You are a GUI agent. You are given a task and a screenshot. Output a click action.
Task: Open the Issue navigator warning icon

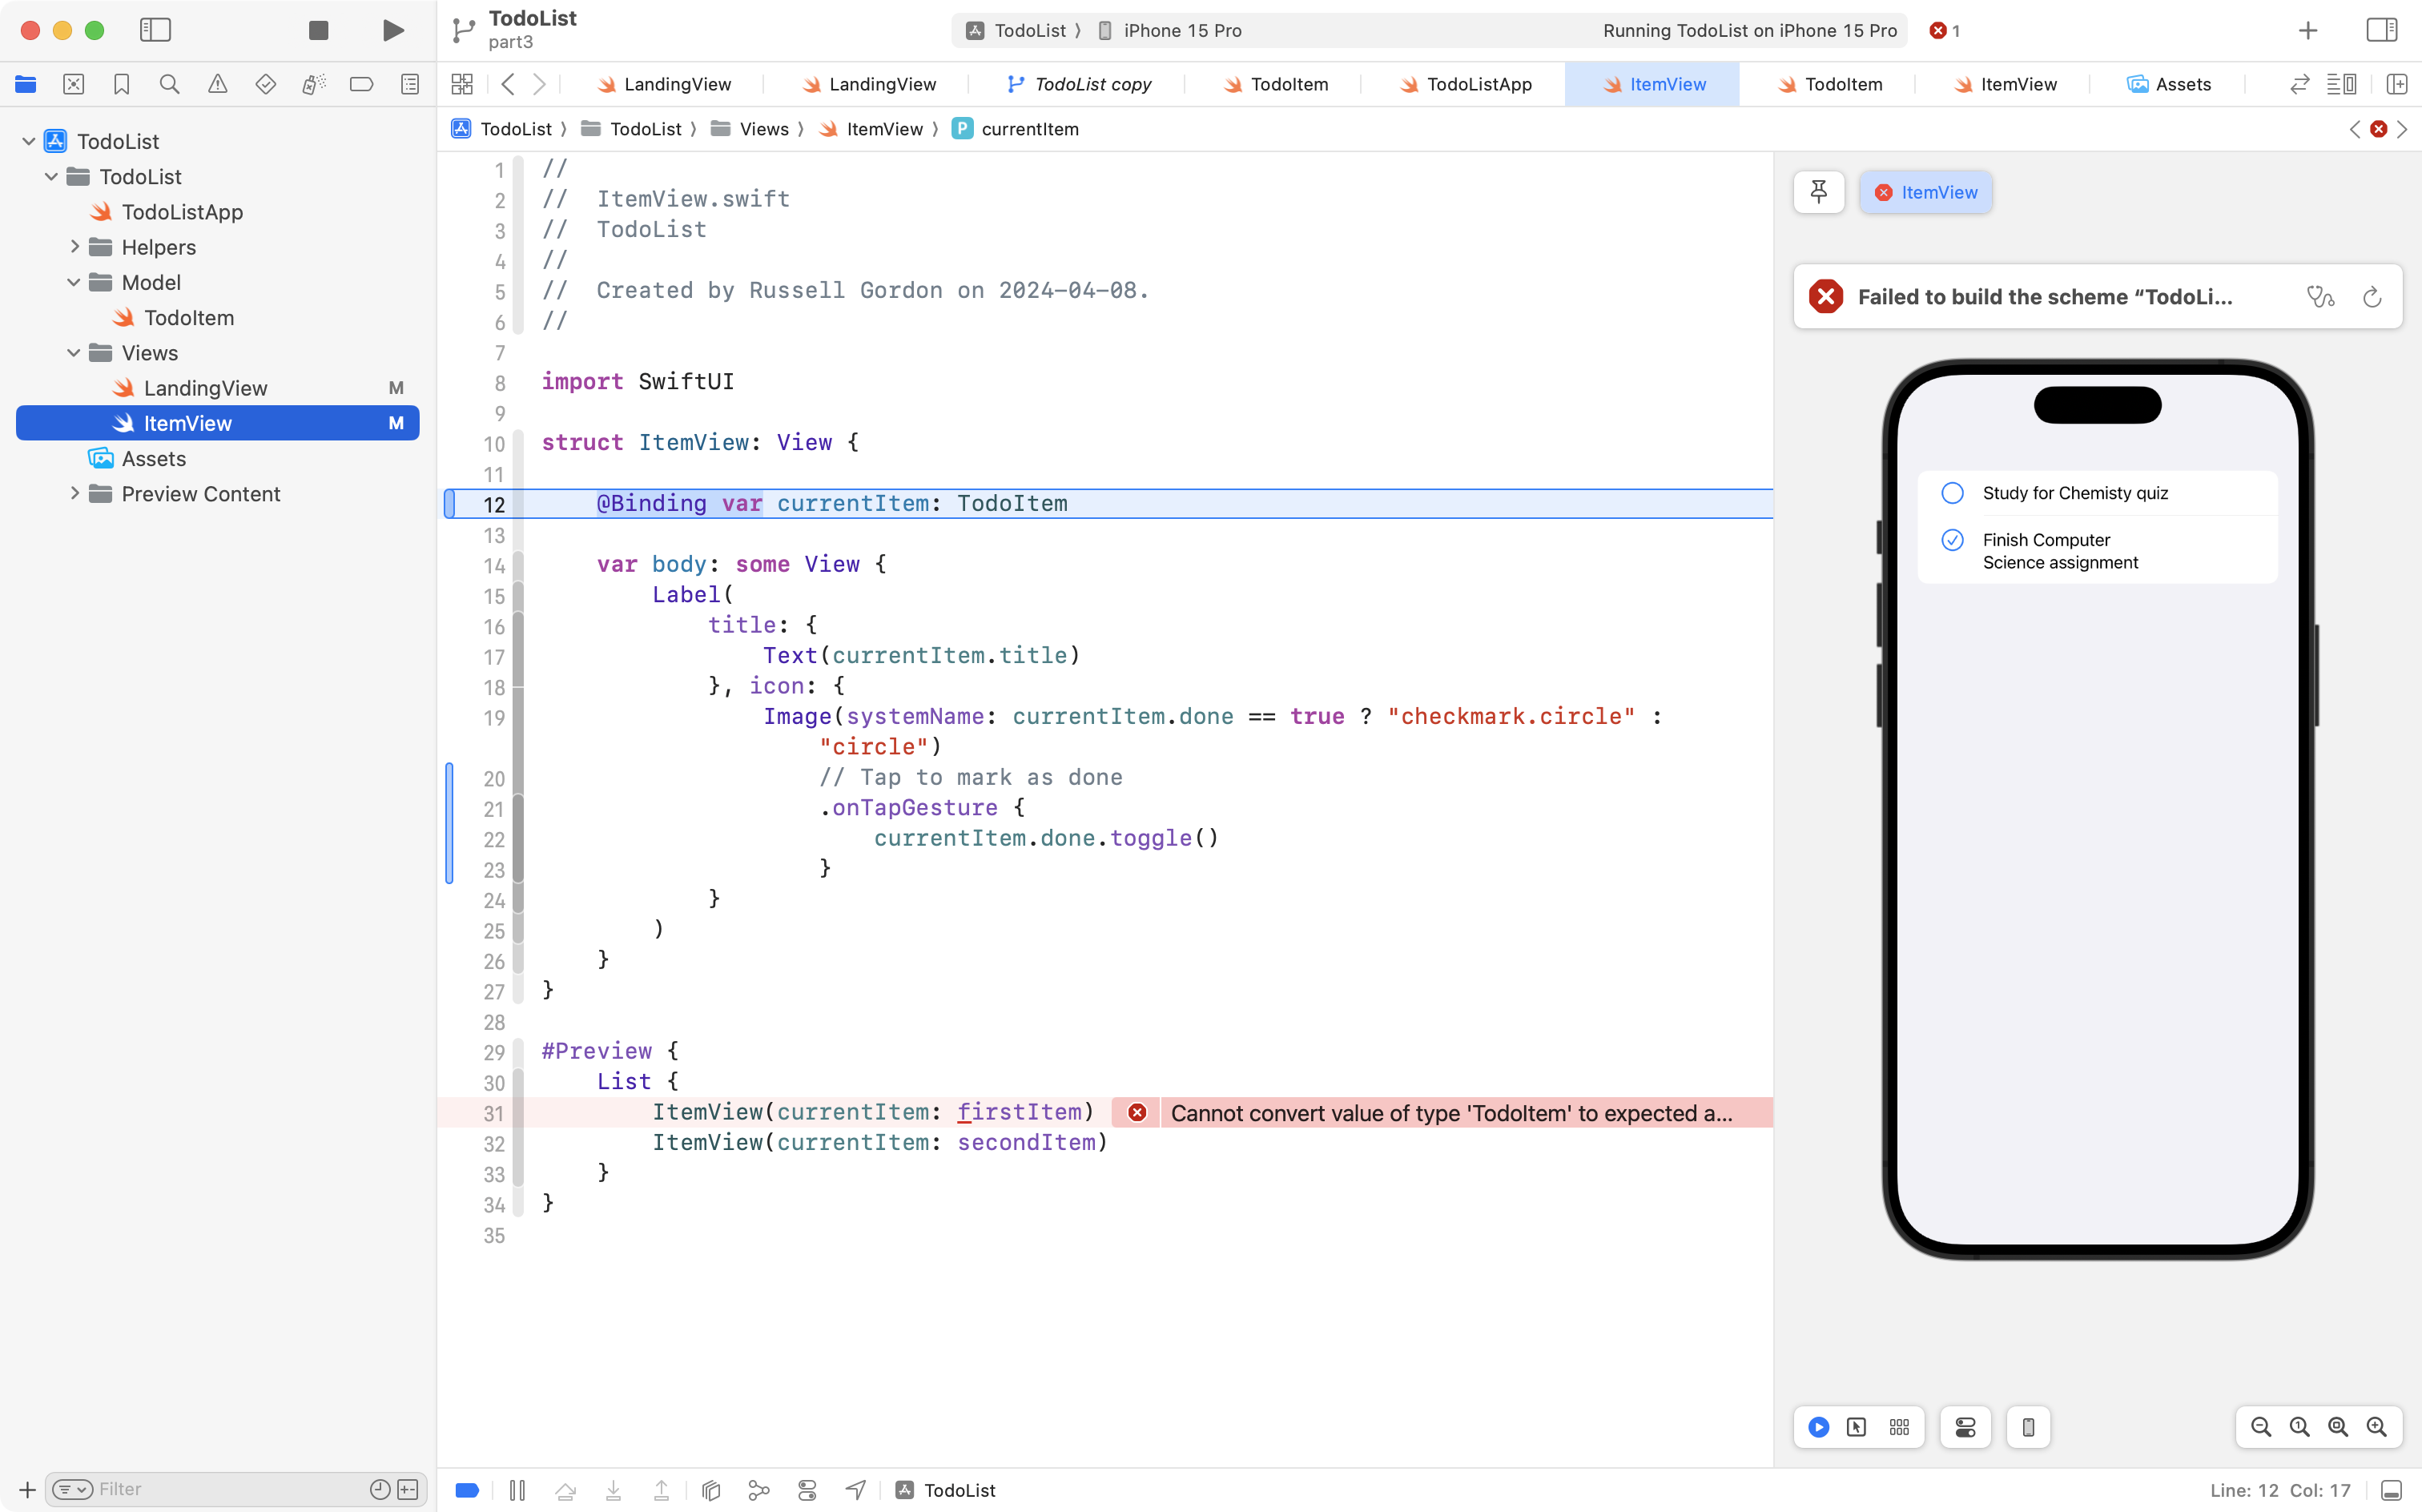tap(217, 84)
